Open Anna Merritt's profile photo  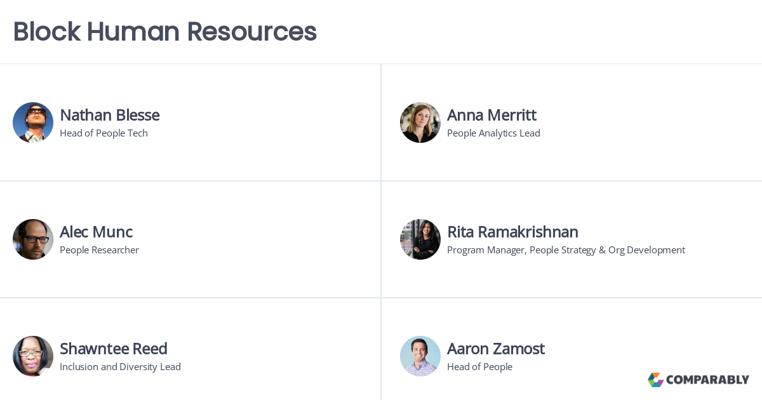click(420, 122)
